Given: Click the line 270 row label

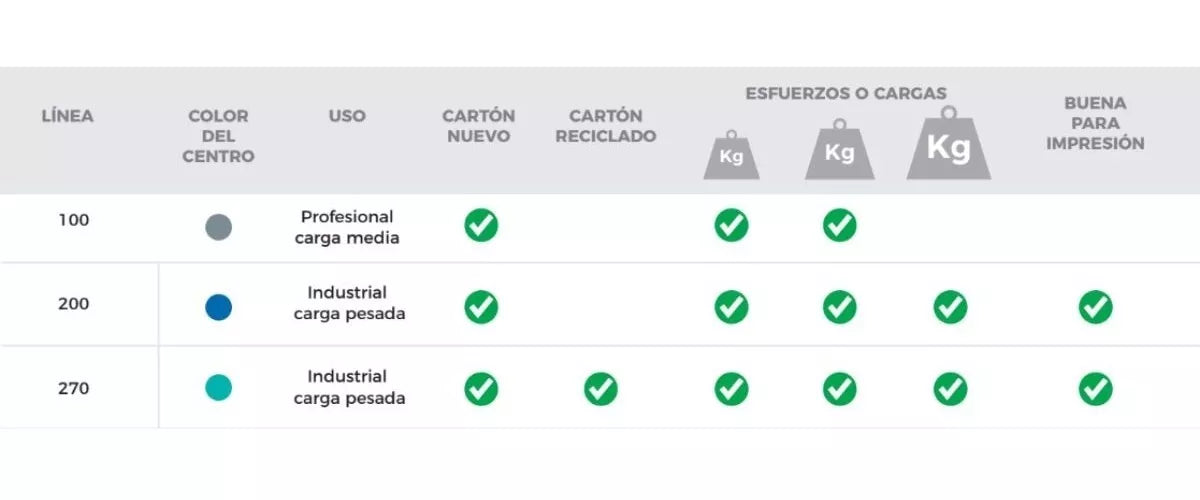Looking at the screenshot, I should coord(74,388).
